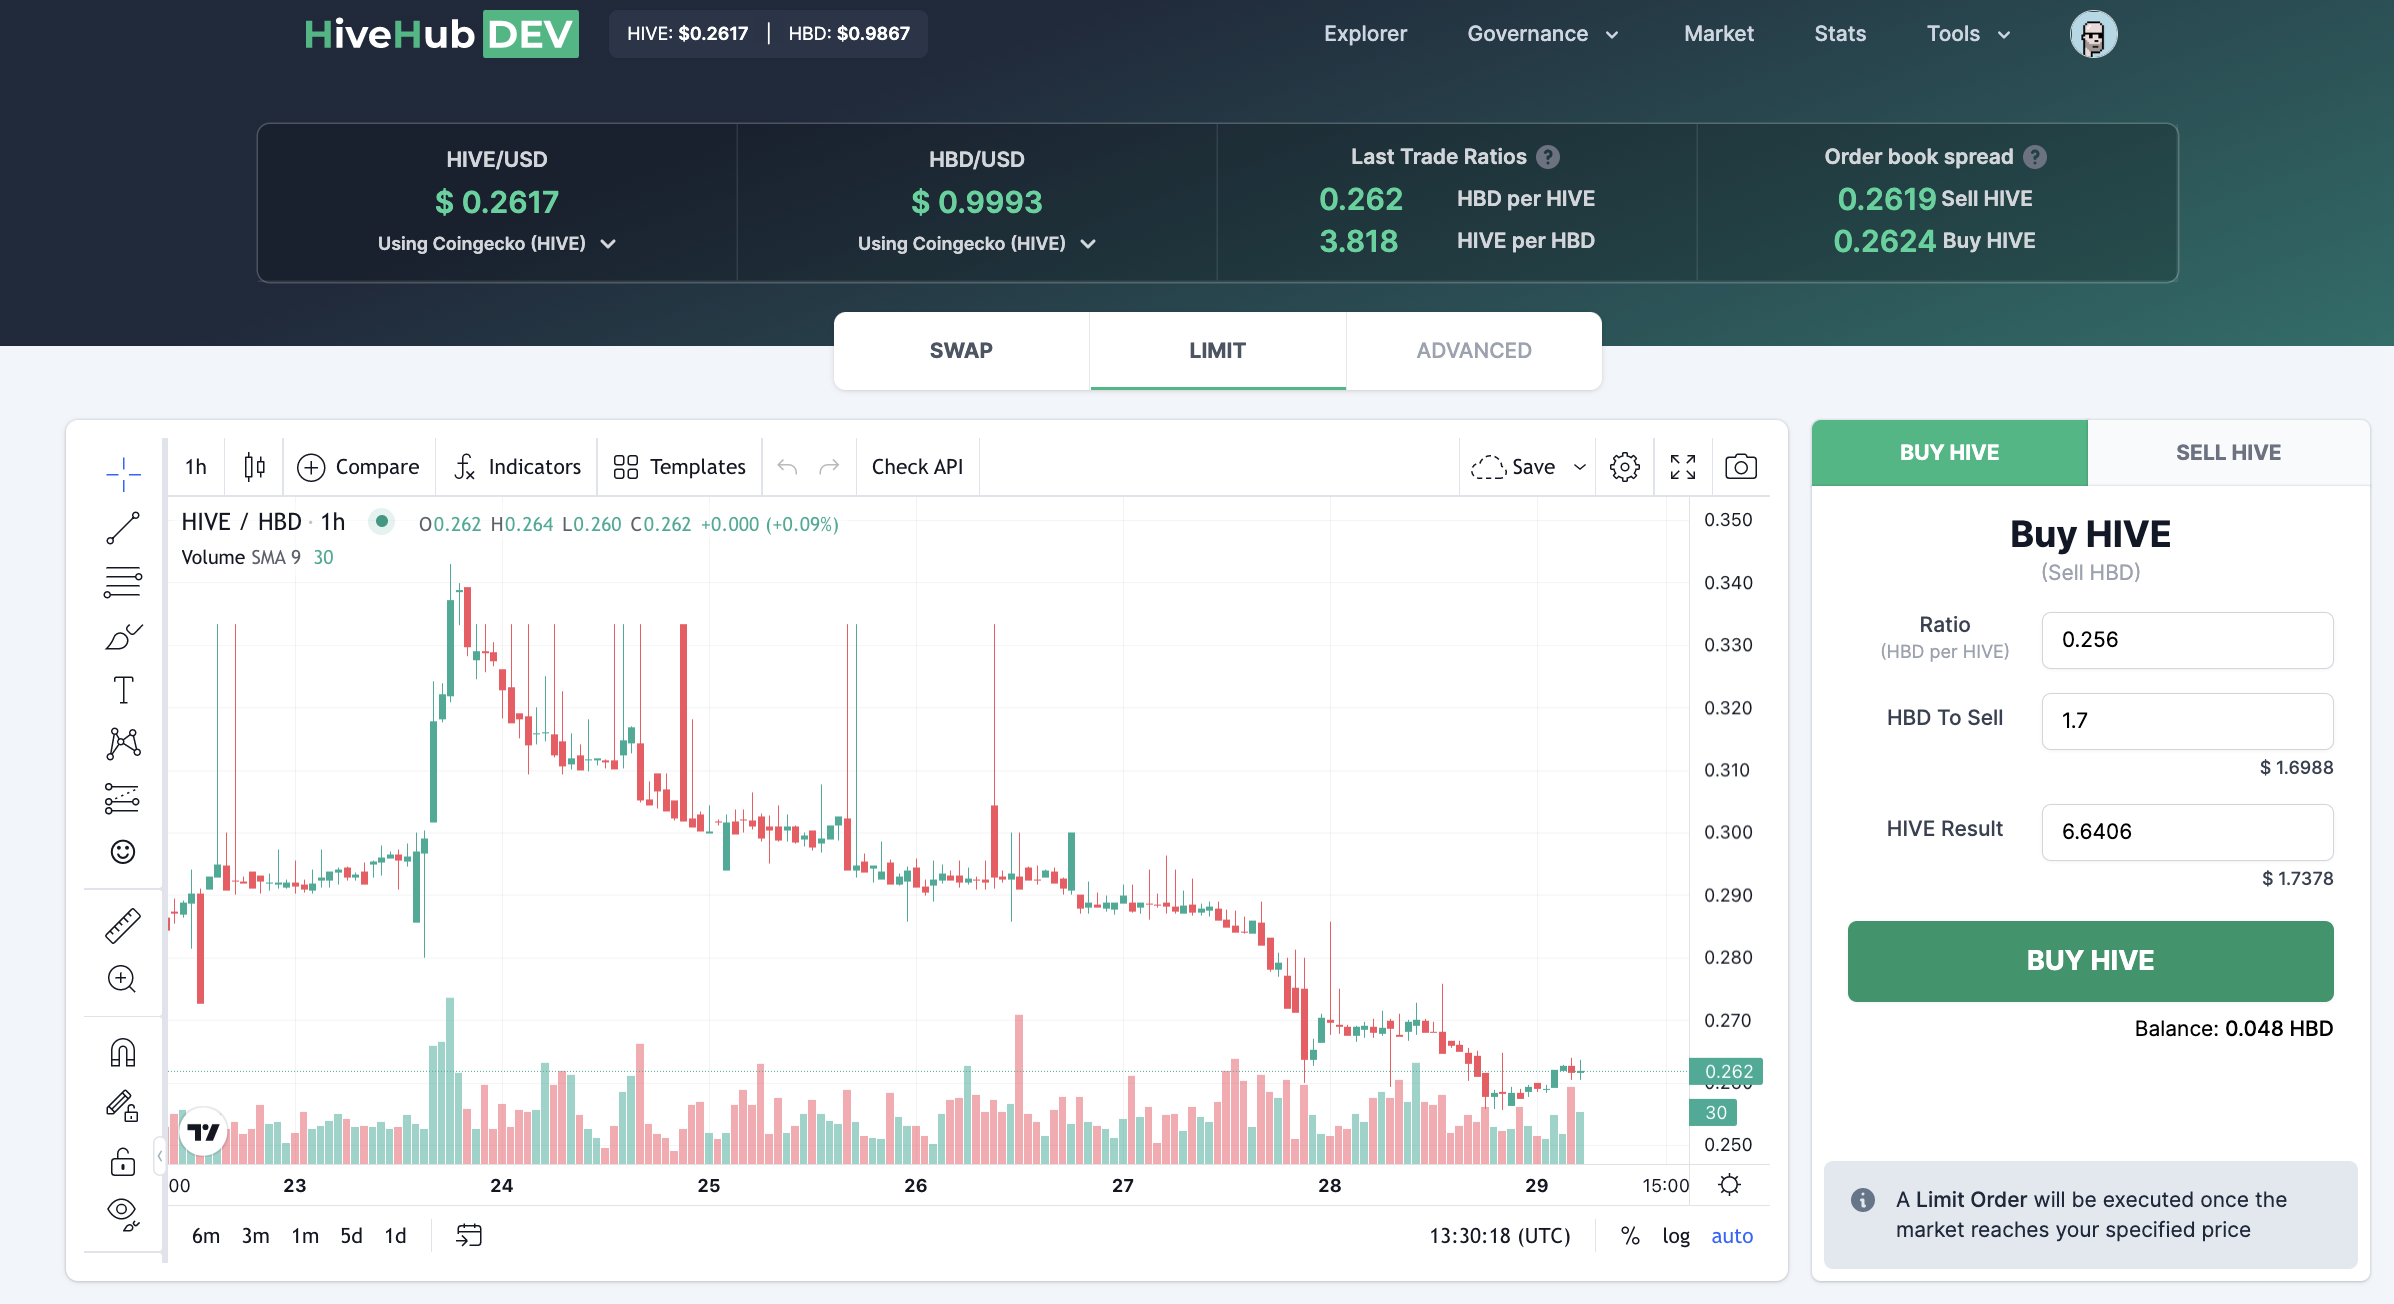Image resolution: width=2394 pixels, height=1304 pixels.
Task: Click the Ratio input field
Action: tap(2187, 640)
